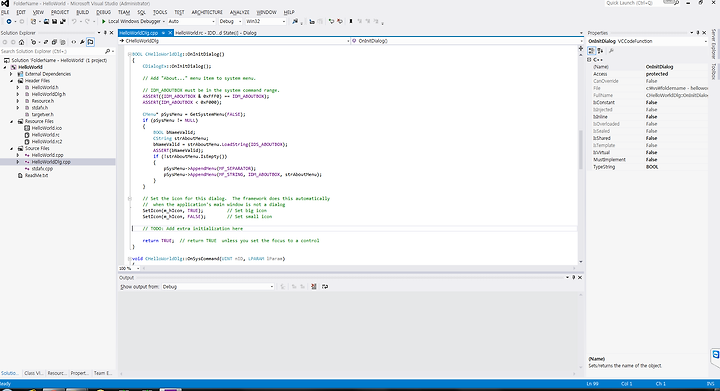
Task: Open the Server Explorer side tab
Action: [x=714, y=45]
